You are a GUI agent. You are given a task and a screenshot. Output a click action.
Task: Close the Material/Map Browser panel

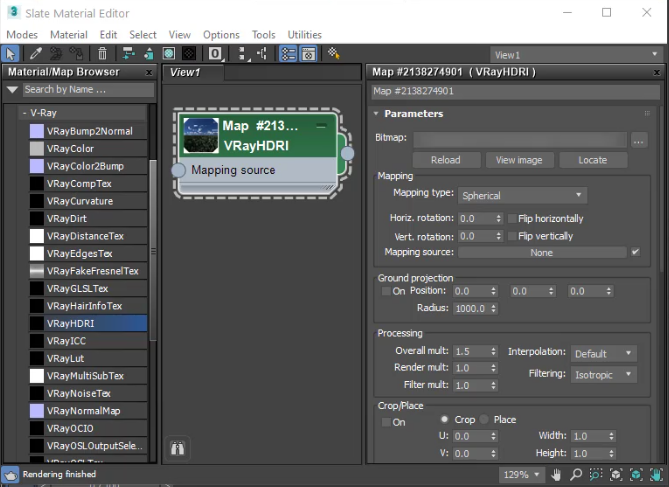(x=149, y=73)
